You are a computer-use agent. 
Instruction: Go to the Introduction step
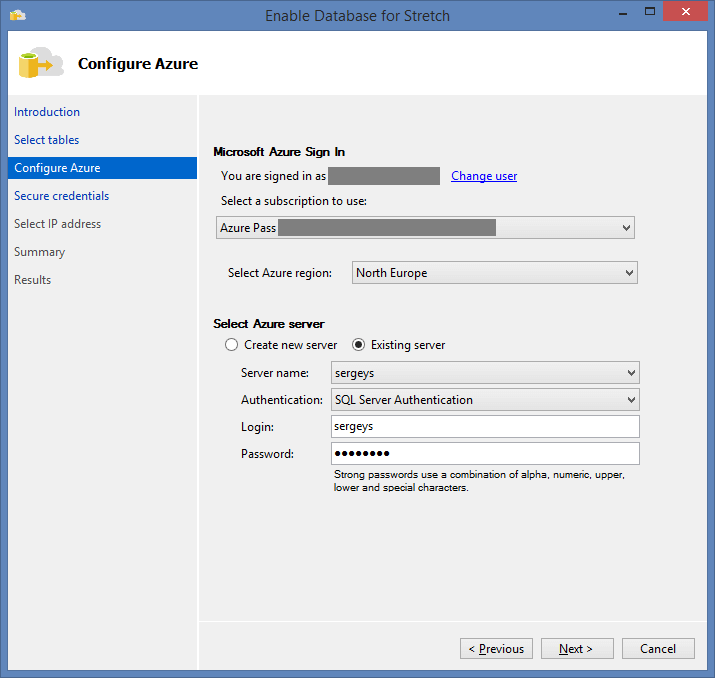click(47, 112)
